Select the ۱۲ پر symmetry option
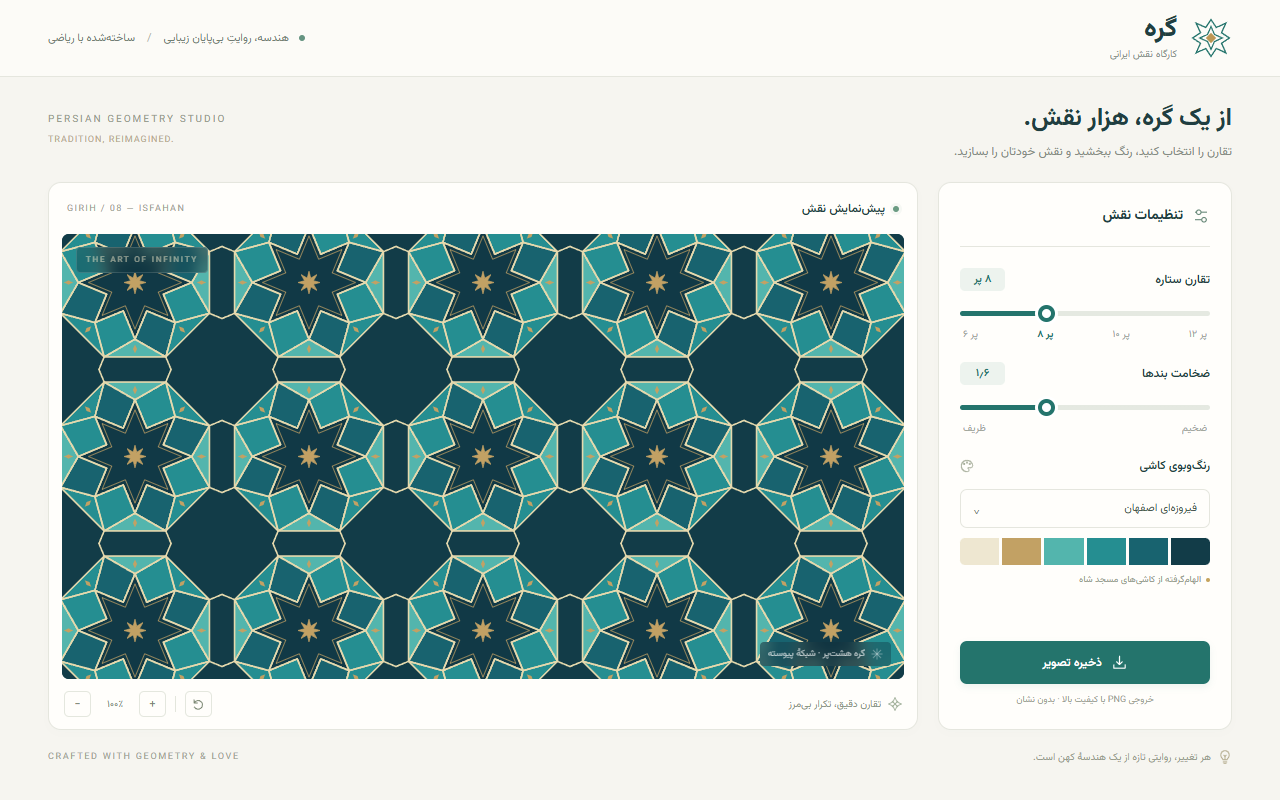This screenshot has height=800, width=1280. click(1198, 334)
